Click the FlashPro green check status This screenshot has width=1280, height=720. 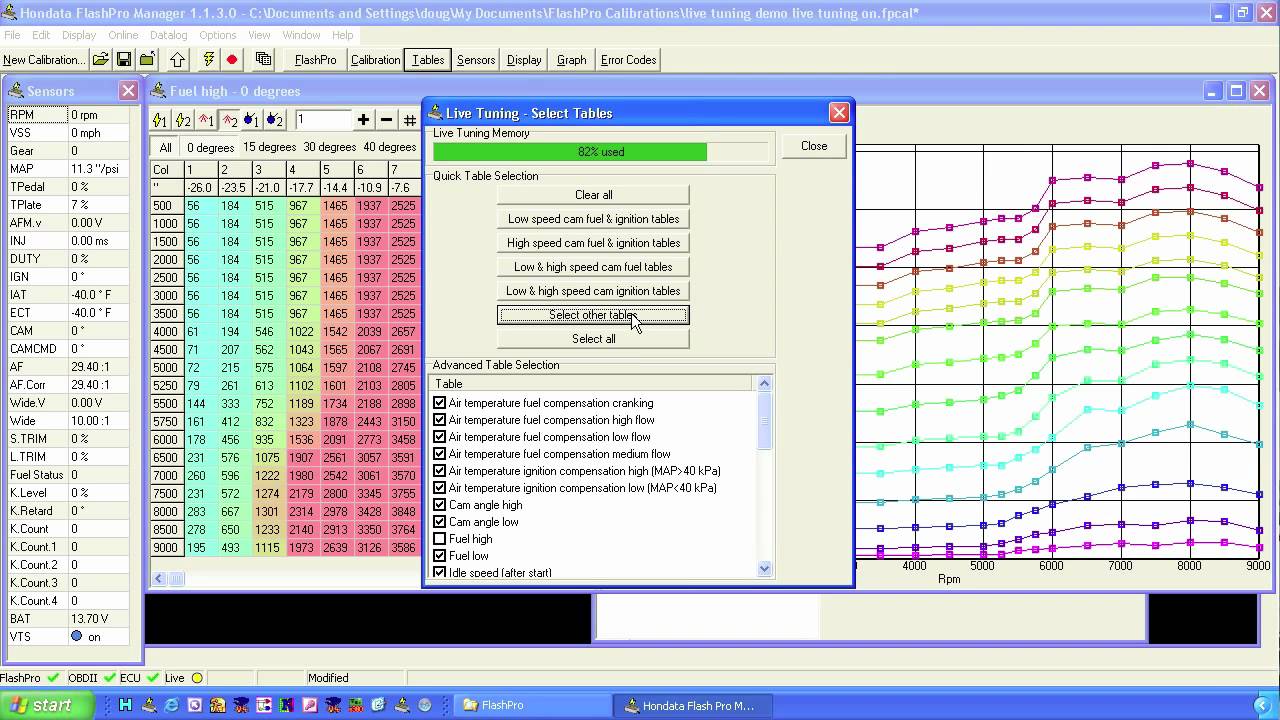(x=53, y=678)
